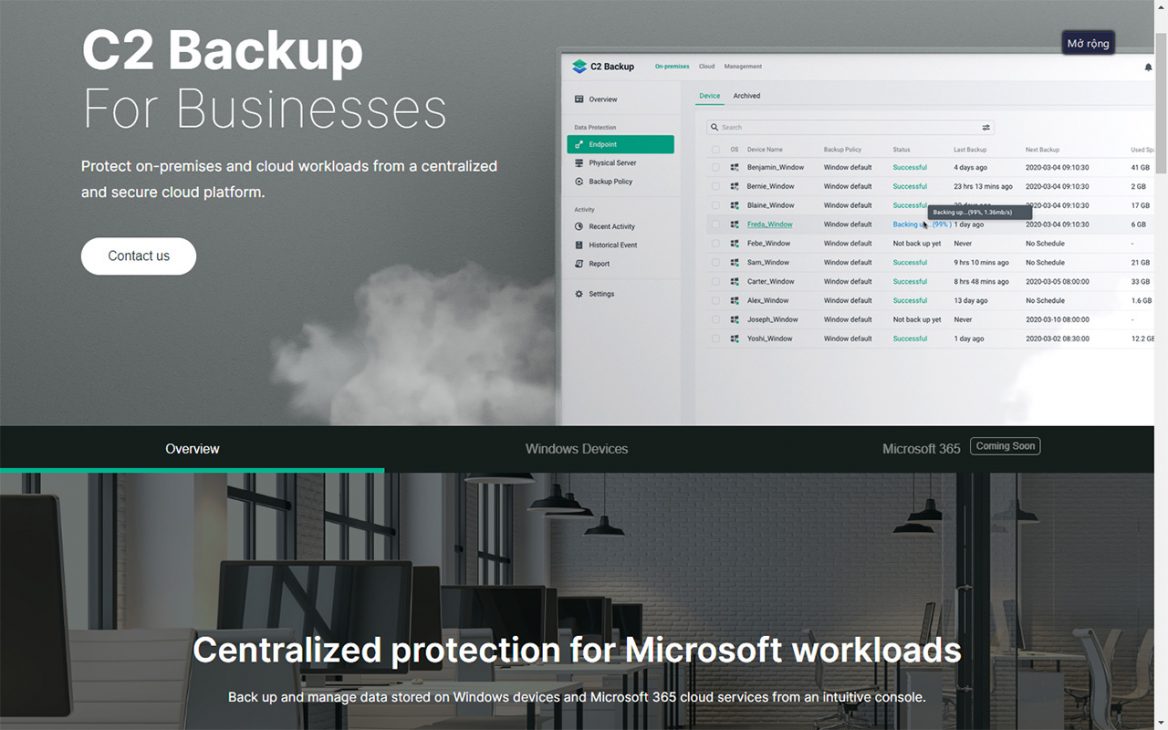The width and height of the screenshot is (1168, 730).
Task: Click the Last Backup column header
Action: click(x=970, y=150)
